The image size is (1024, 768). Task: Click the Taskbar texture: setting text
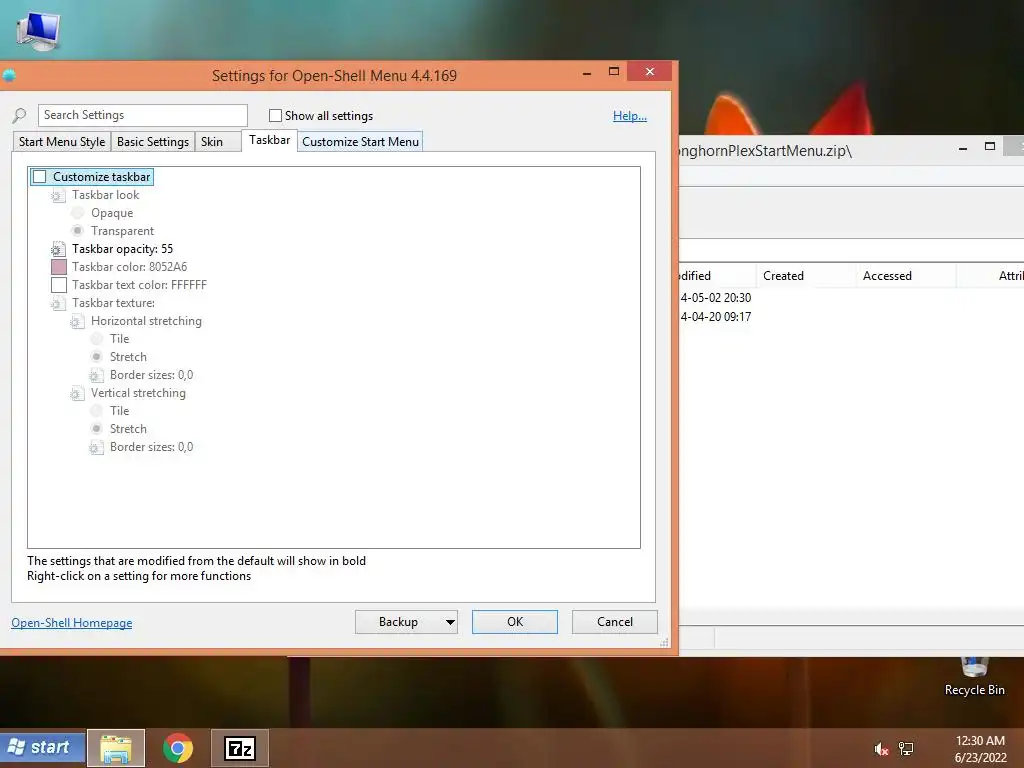click(x=113, y=303)
